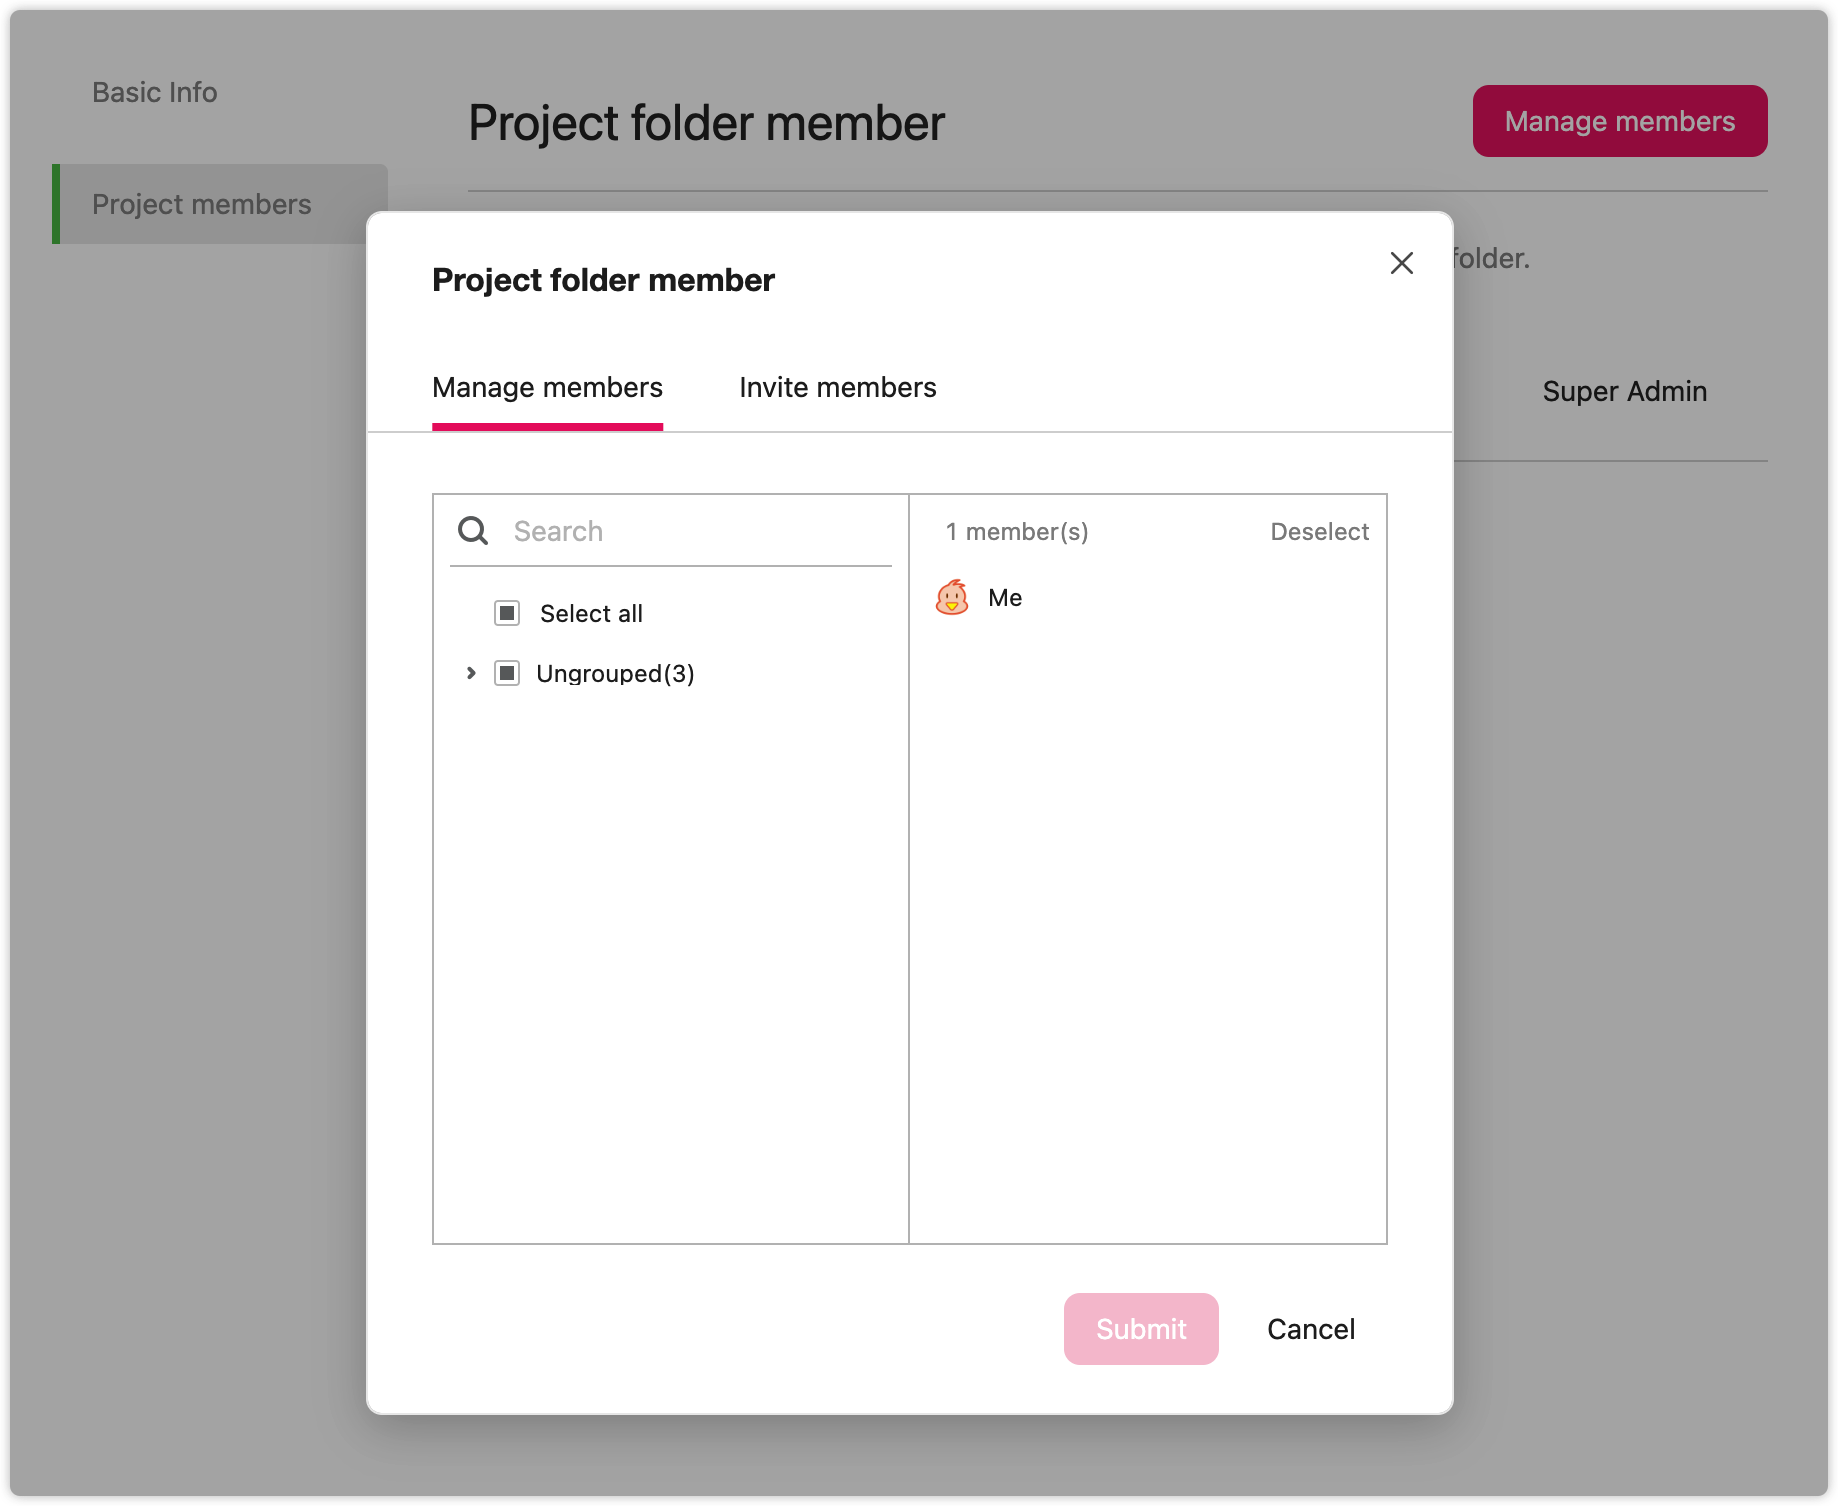Open Project members in the sidebar

[x=221, y=204]
